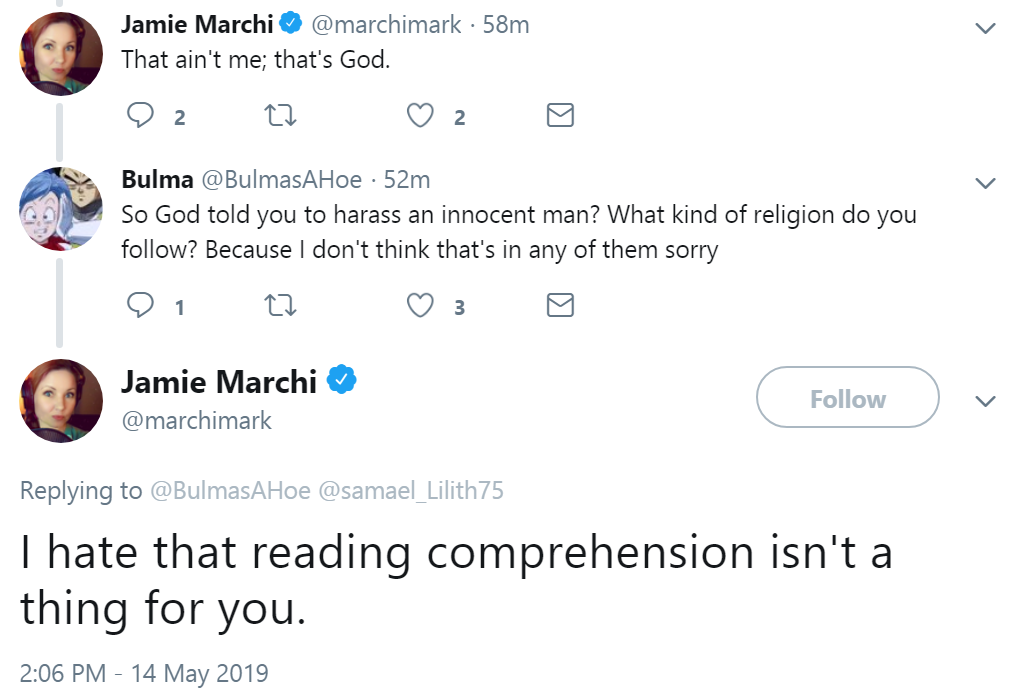
Task: Open the @BulmasAHoe mention in reply line
Action: click(230, 490)
